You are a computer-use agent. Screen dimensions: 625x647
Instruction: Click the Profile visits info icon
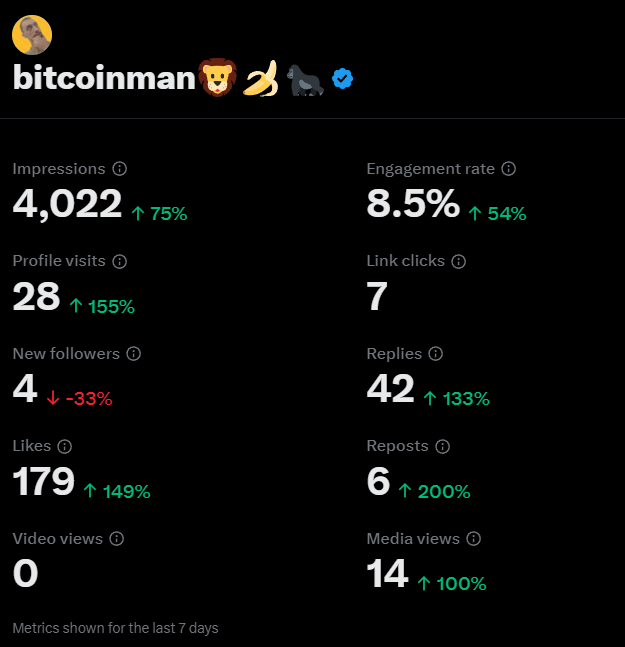[x=120, y=261]
